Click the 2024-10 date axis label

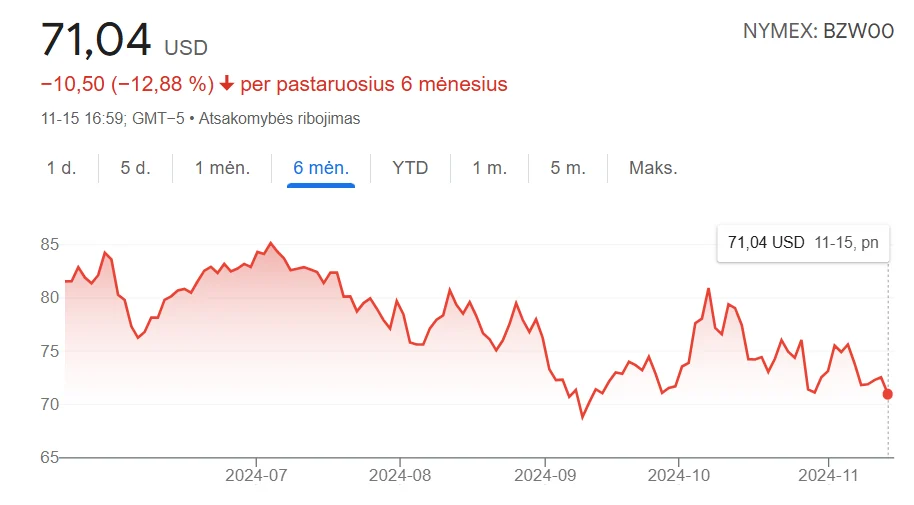[x=679, y=475]
